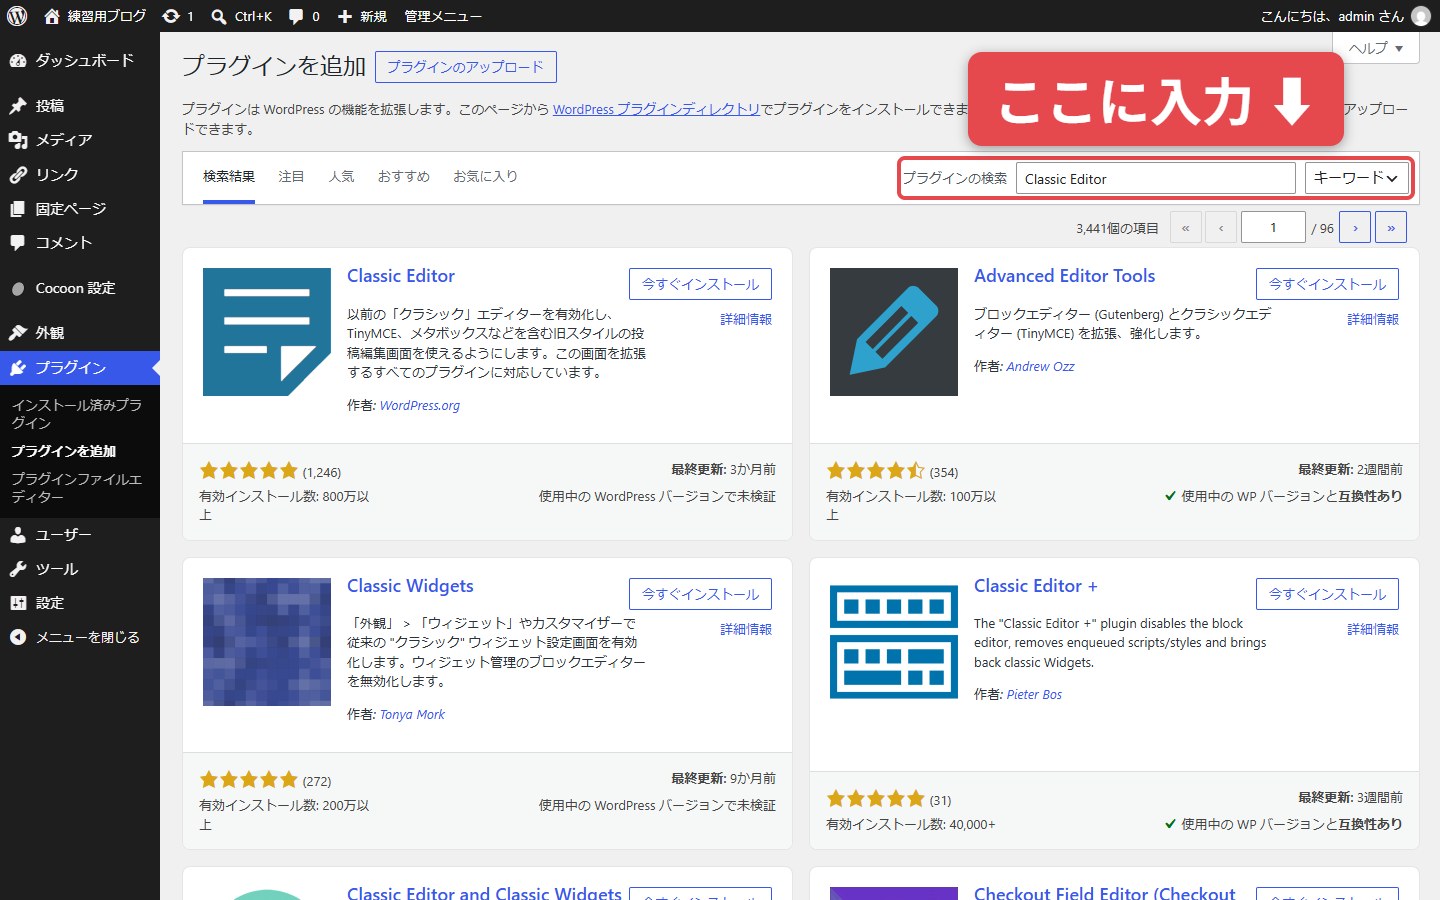1440x900 pixels.
Task: Click the Classic Editor plugin thumbnail
Action: pos(267,332)
